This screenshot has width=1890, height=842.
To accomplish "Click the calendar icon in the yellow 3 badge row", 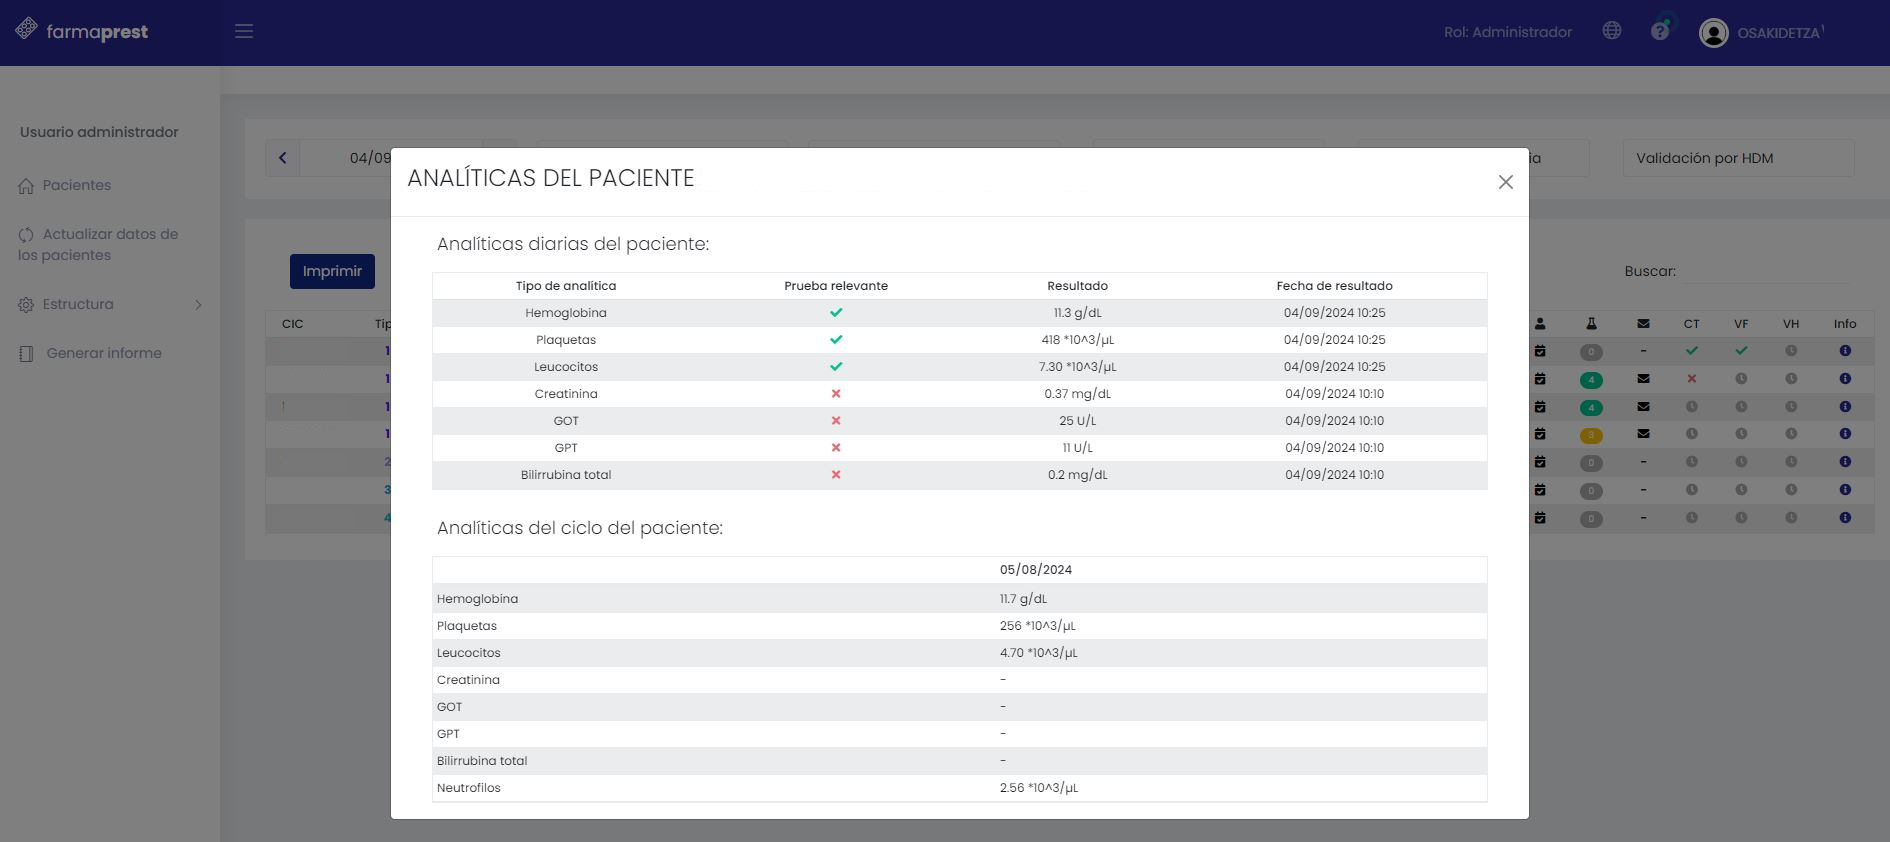I will 1540,434.
